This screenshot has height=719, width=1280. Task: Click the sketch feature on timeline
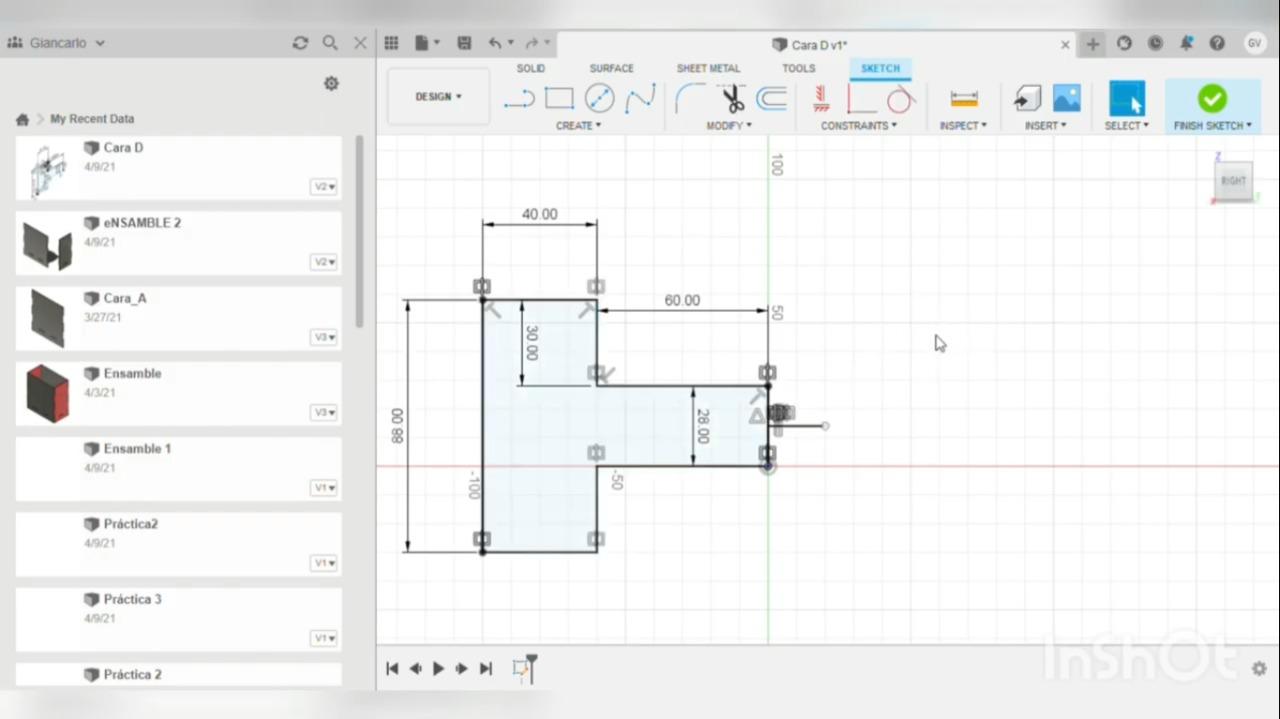point(521,669)
